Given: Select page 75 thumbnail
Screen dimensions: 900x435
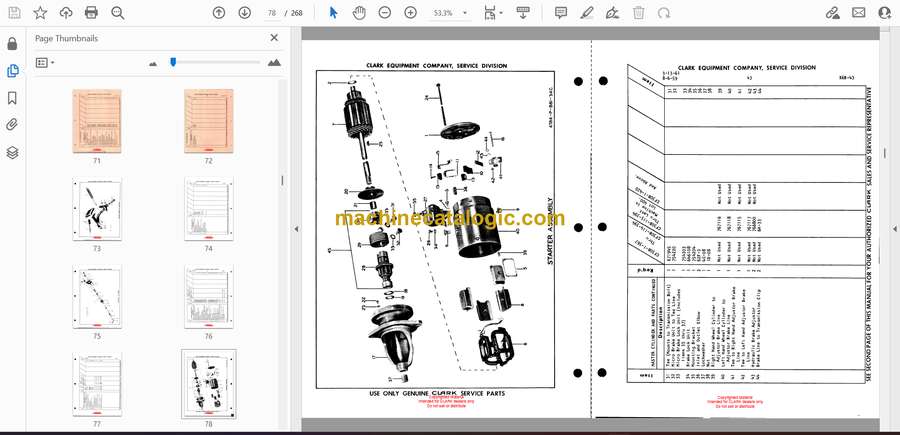Looking at the screenshot, I should pyautogui.click(x=96, y=297).
